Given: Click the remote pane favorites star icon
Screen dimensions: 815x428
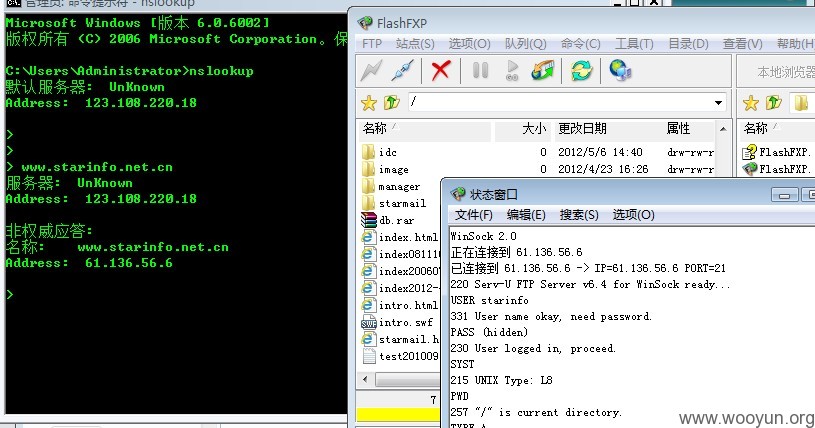Looking at the screenshot, I should tap(369, 103).
